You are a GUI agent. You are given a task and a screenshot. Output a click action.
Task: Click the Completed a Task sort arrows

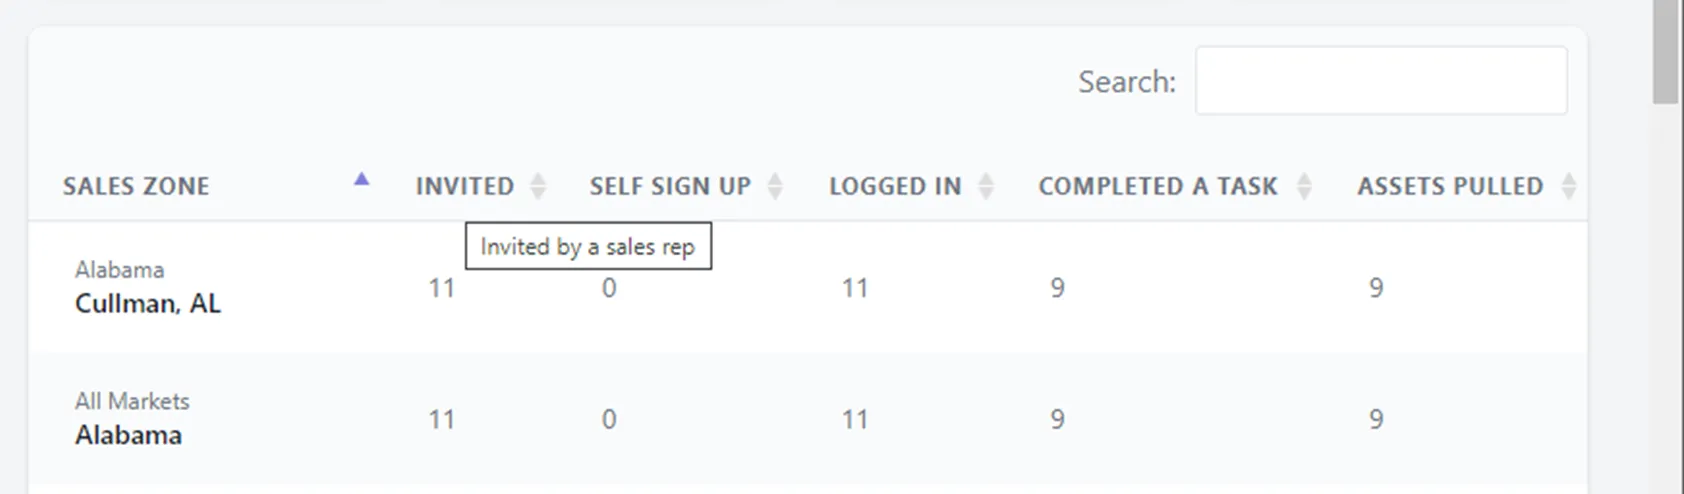[x=1304, y=186]
